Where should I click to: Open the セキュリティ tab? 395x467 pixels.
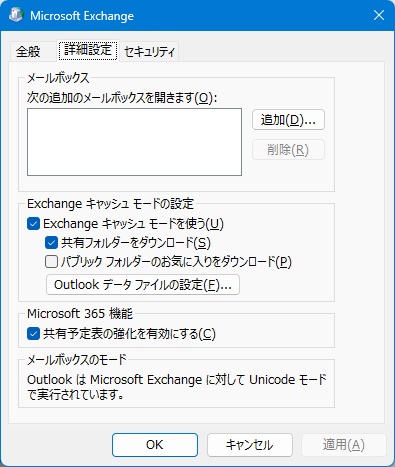tap(149, 51)
